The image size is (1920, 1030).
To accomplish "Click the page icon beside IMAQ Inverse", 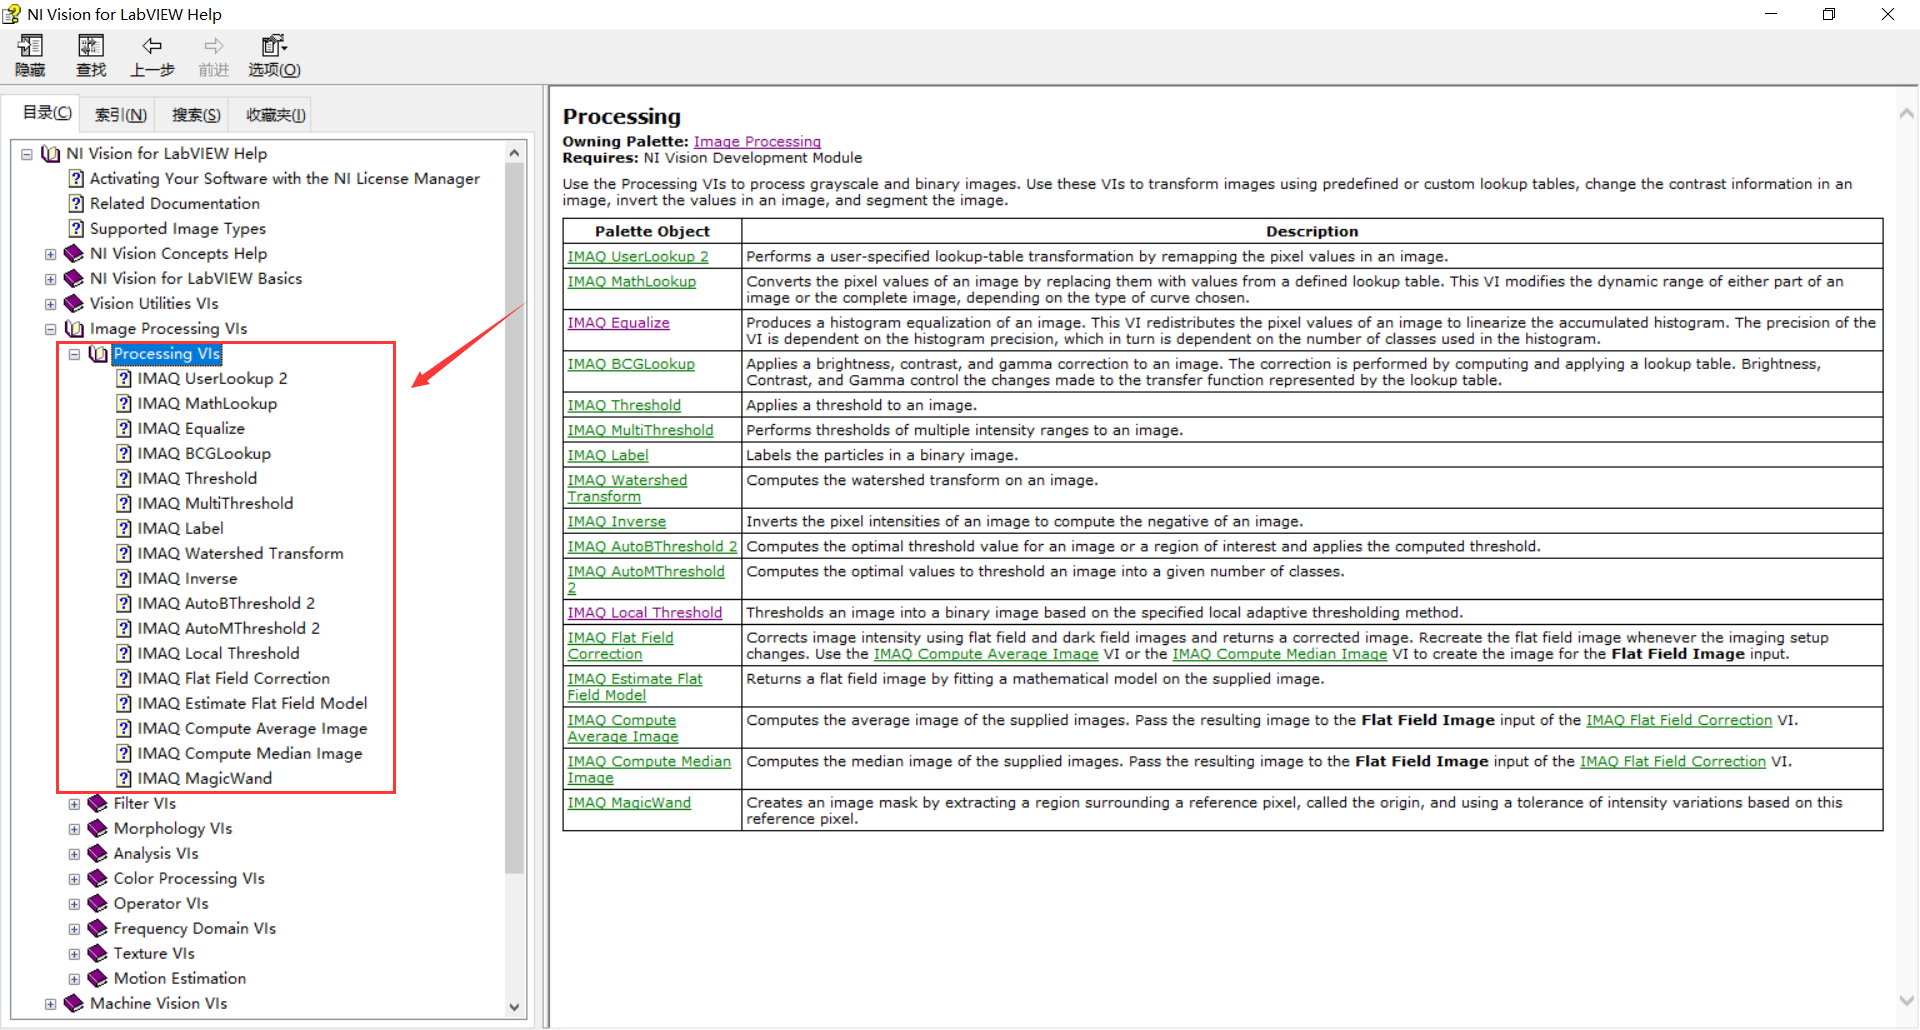I will [x=124, y=579].
